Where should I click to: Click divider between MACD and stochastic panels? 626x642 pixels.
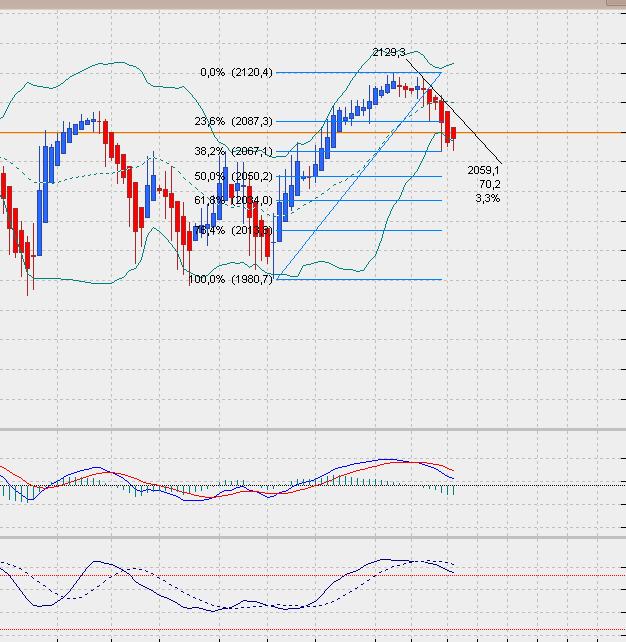pyautogui.click(x=313, y=538)
